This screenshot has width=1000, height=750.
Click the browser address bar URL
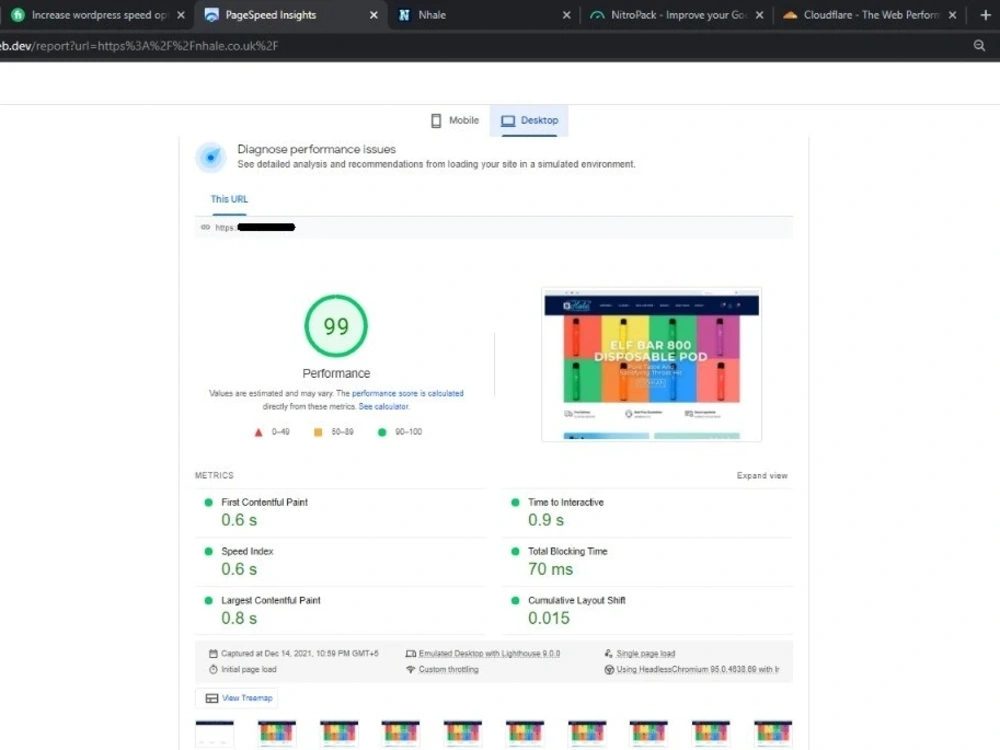tap(139, 46)
